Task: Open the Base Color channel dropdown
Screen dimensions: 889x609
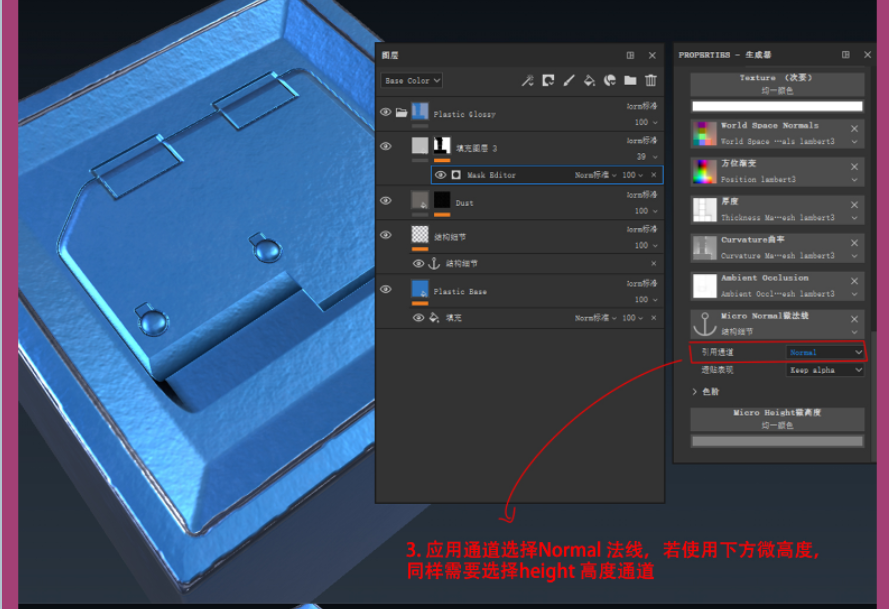Action: tap(412, 81)
